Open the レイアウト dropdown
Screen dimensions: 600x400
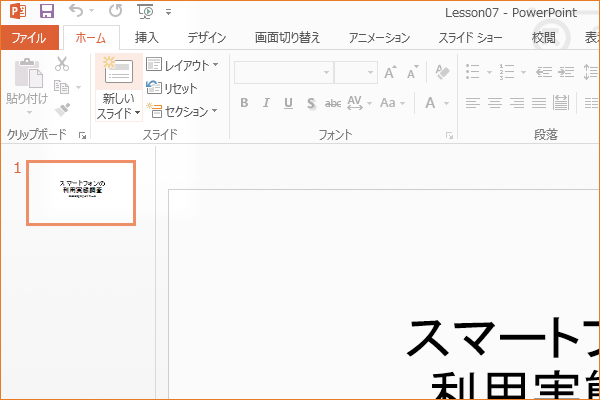click(x=182, y=65)
